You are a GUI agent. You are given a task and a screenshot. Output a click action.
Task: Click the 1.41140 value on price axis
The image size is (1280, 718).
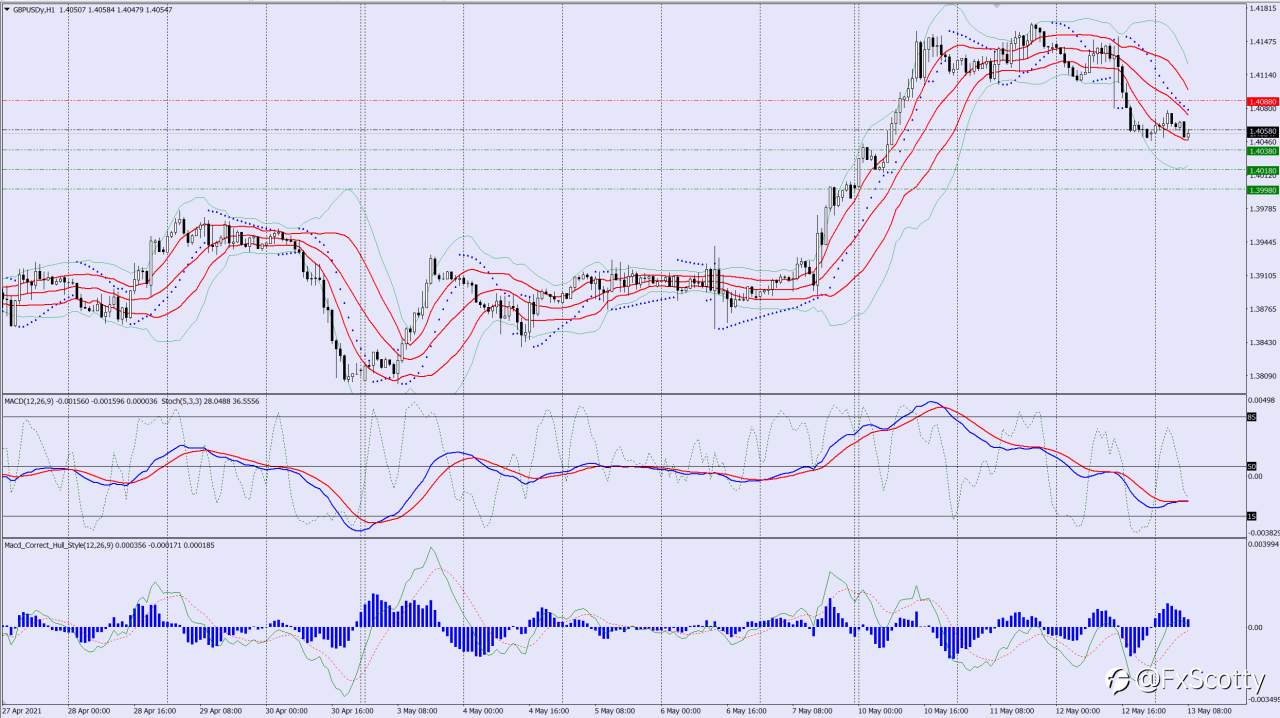pos(1261,75)
